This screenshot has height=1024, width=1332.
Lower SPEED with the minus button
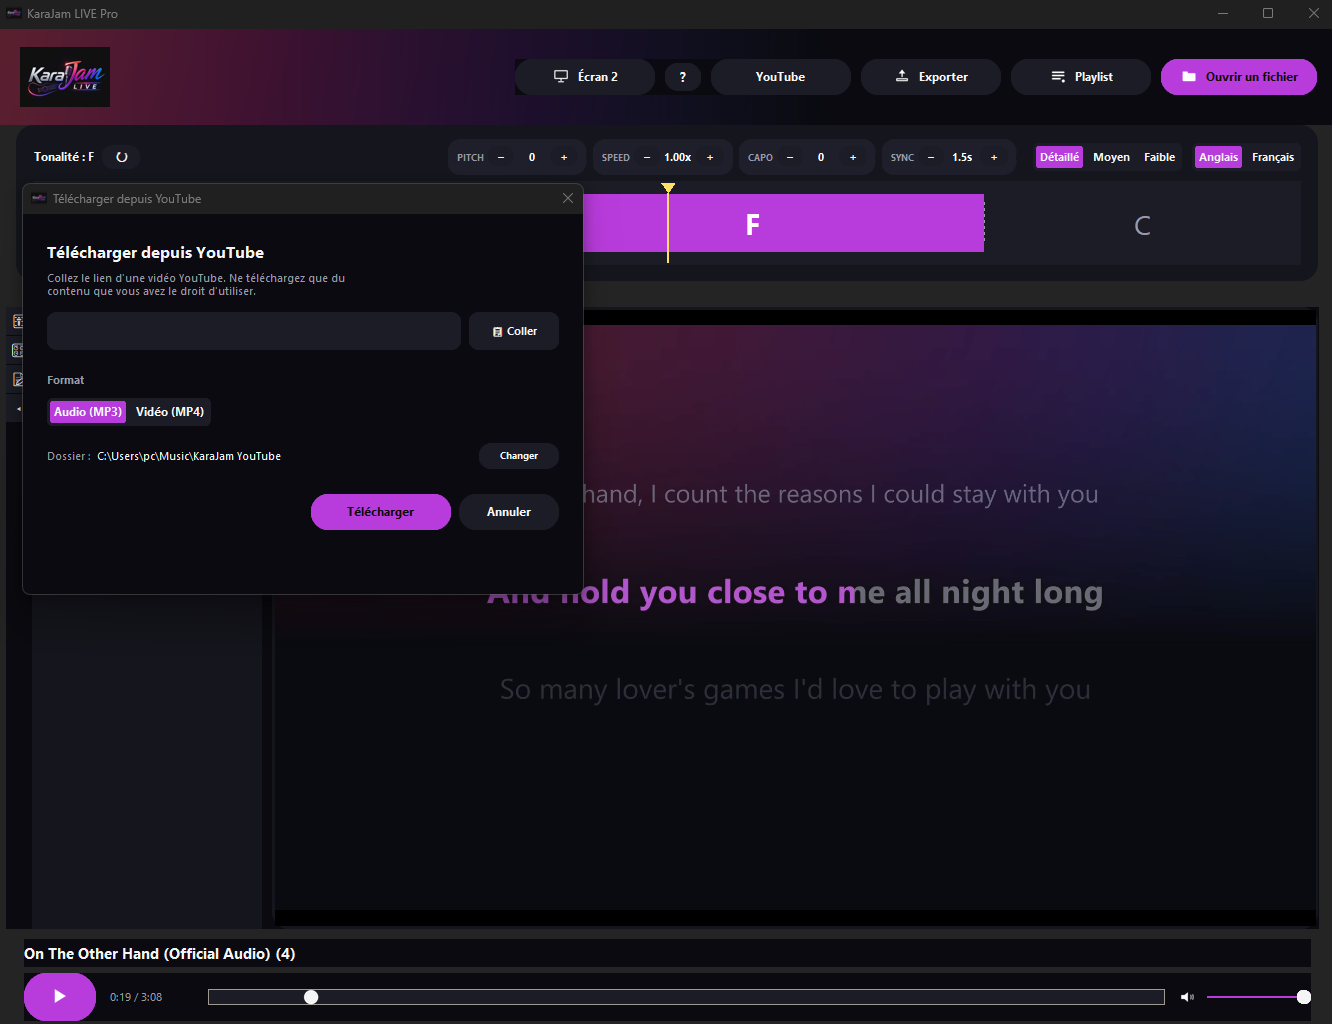coord(647,157)
